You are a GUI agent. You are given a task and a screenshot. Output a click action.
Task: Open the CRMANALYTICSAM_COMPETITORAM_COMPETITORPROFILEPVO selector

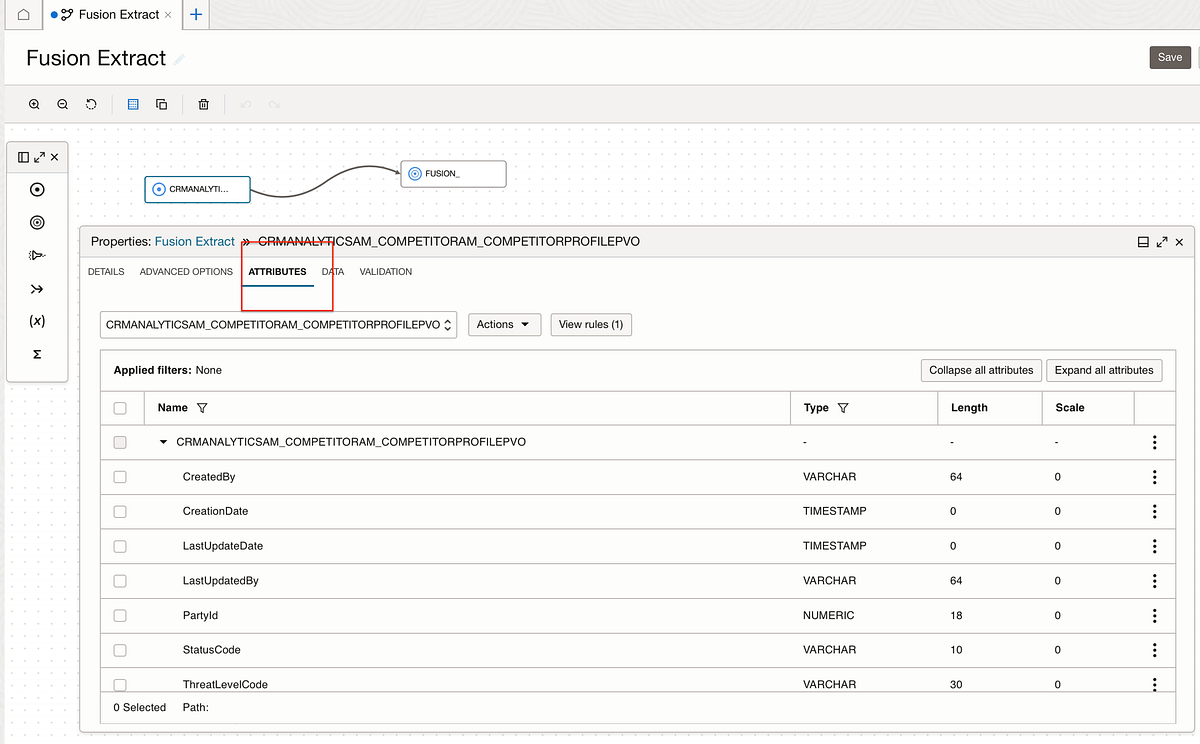[x=278, y=324]
